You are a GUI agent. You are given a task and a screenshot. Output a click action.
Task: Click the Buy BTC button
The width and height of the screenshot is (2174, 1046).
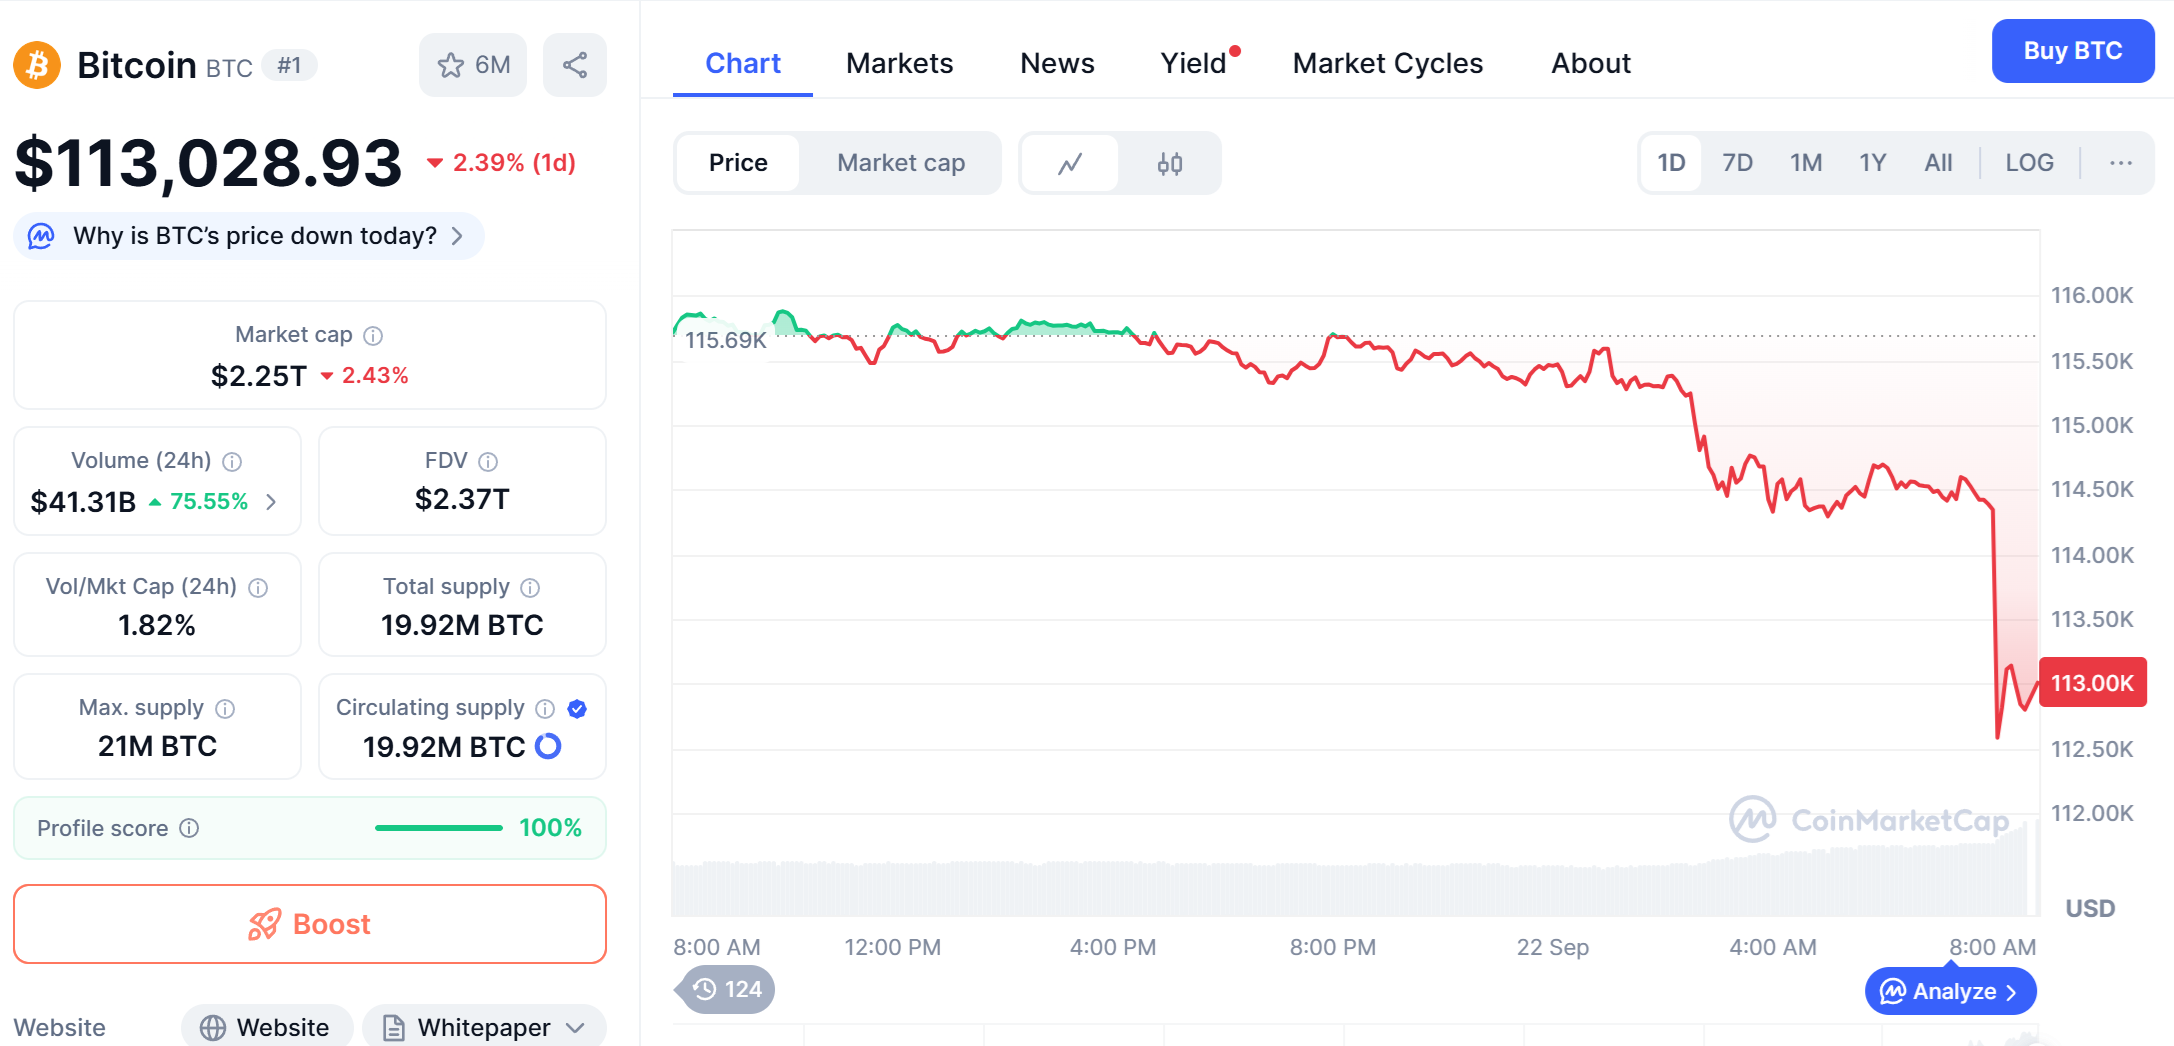[2072, 51]
